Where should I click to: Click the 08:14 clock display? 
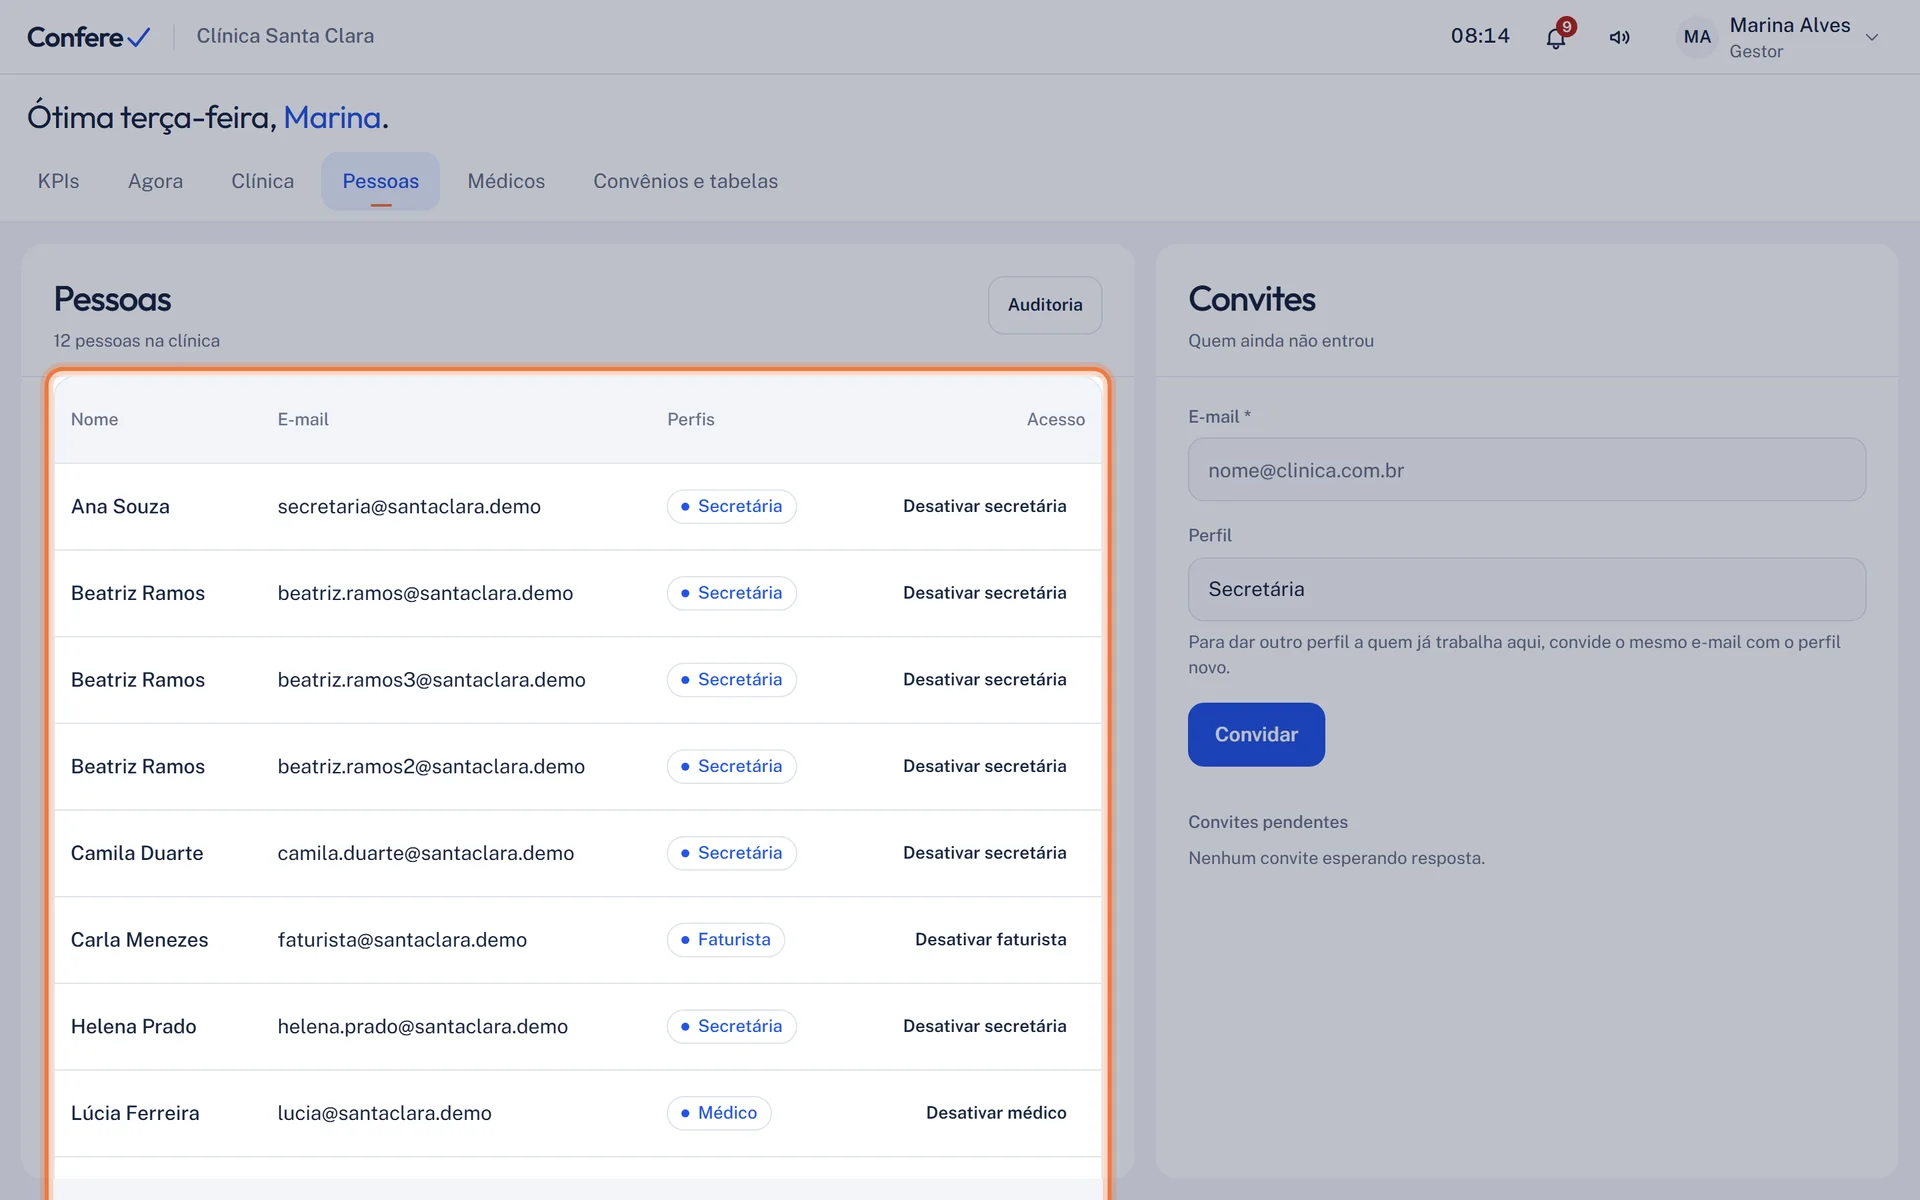[1480, 36]
